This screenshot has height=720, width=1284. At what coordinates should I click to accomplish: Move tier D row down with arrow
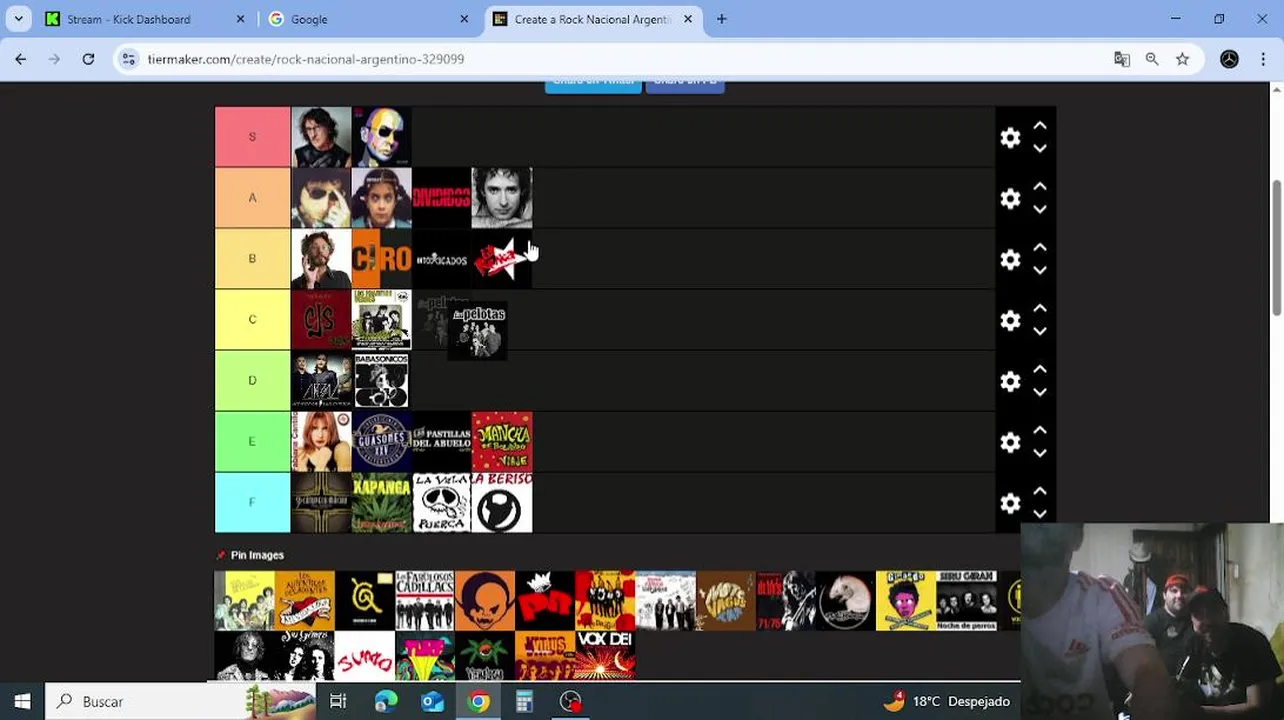(1040, 393)
